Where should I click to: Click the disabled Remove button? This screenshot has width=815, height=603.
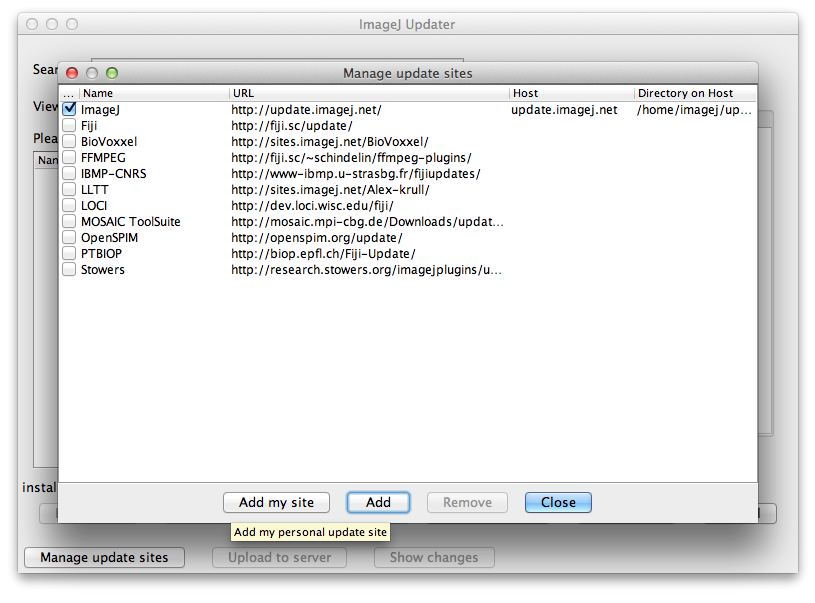[x=467, y=503]
